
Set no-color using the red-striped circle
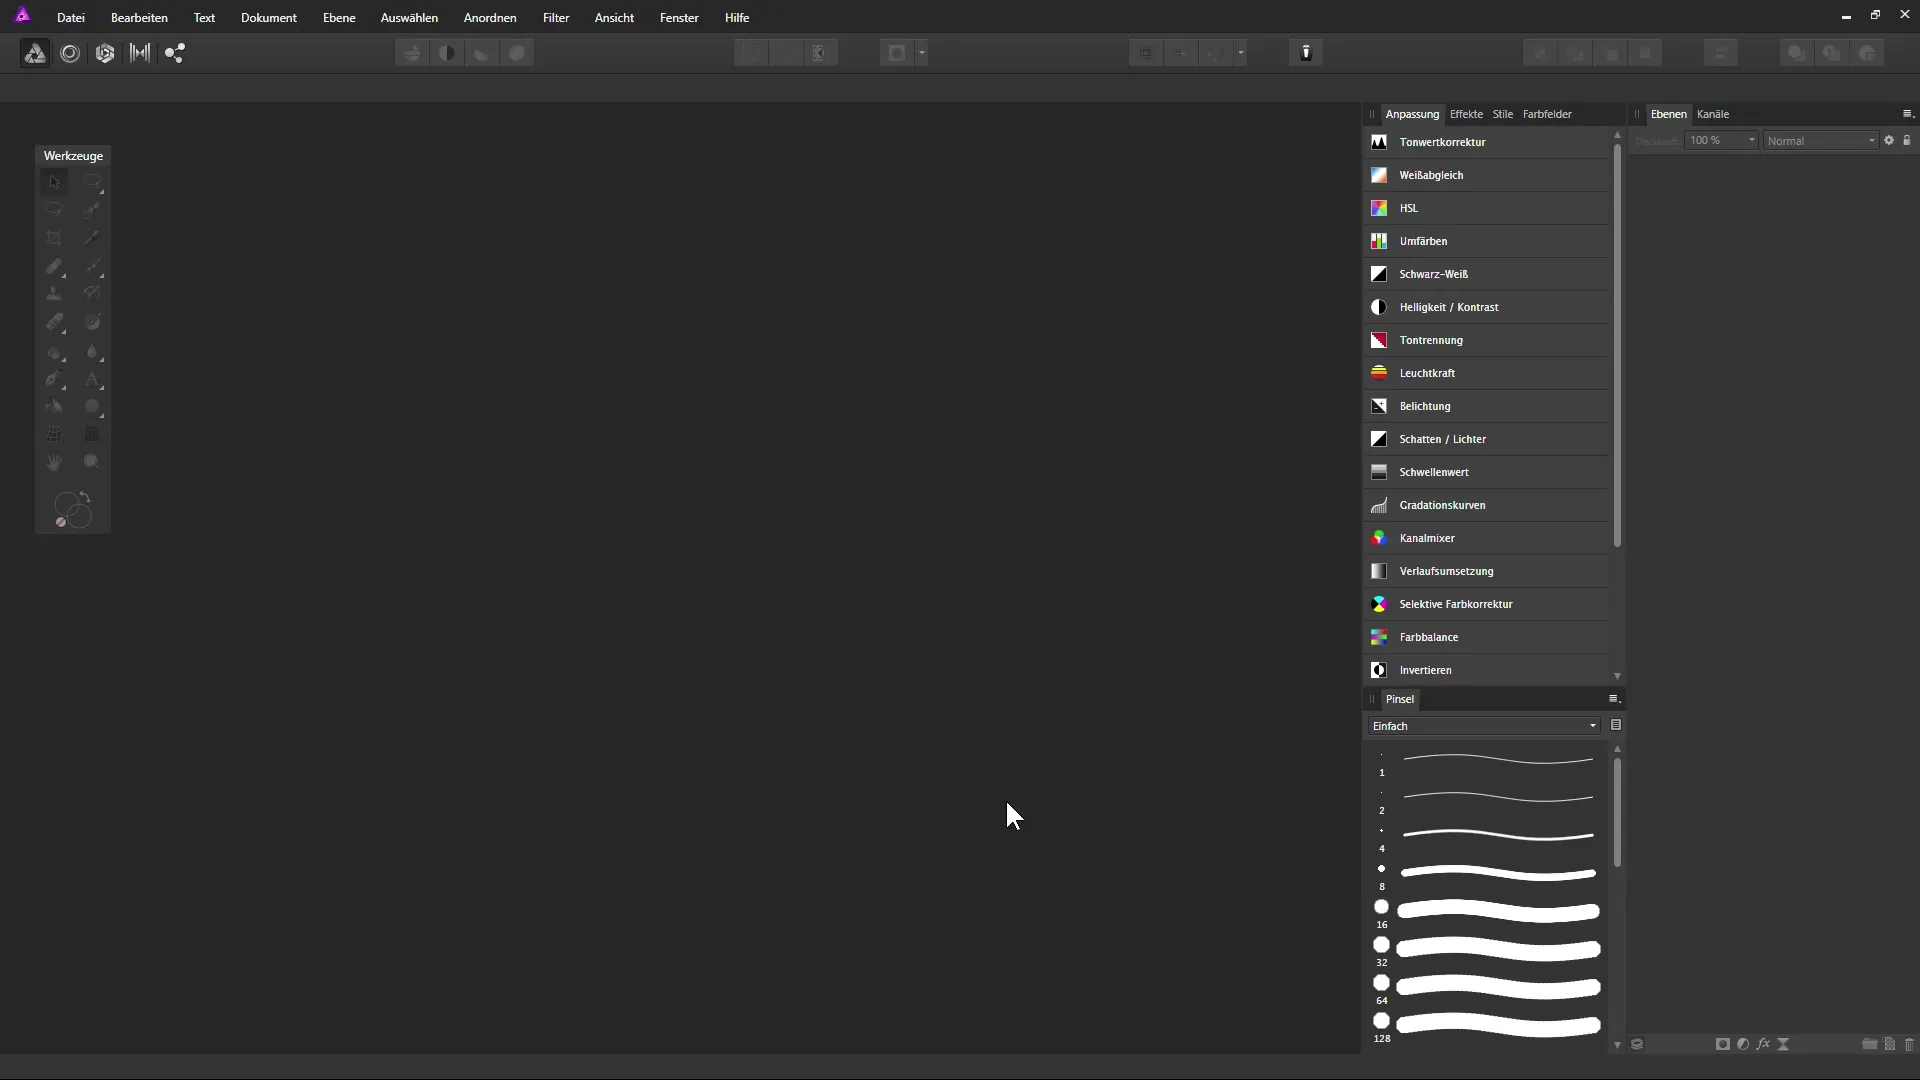61,522
